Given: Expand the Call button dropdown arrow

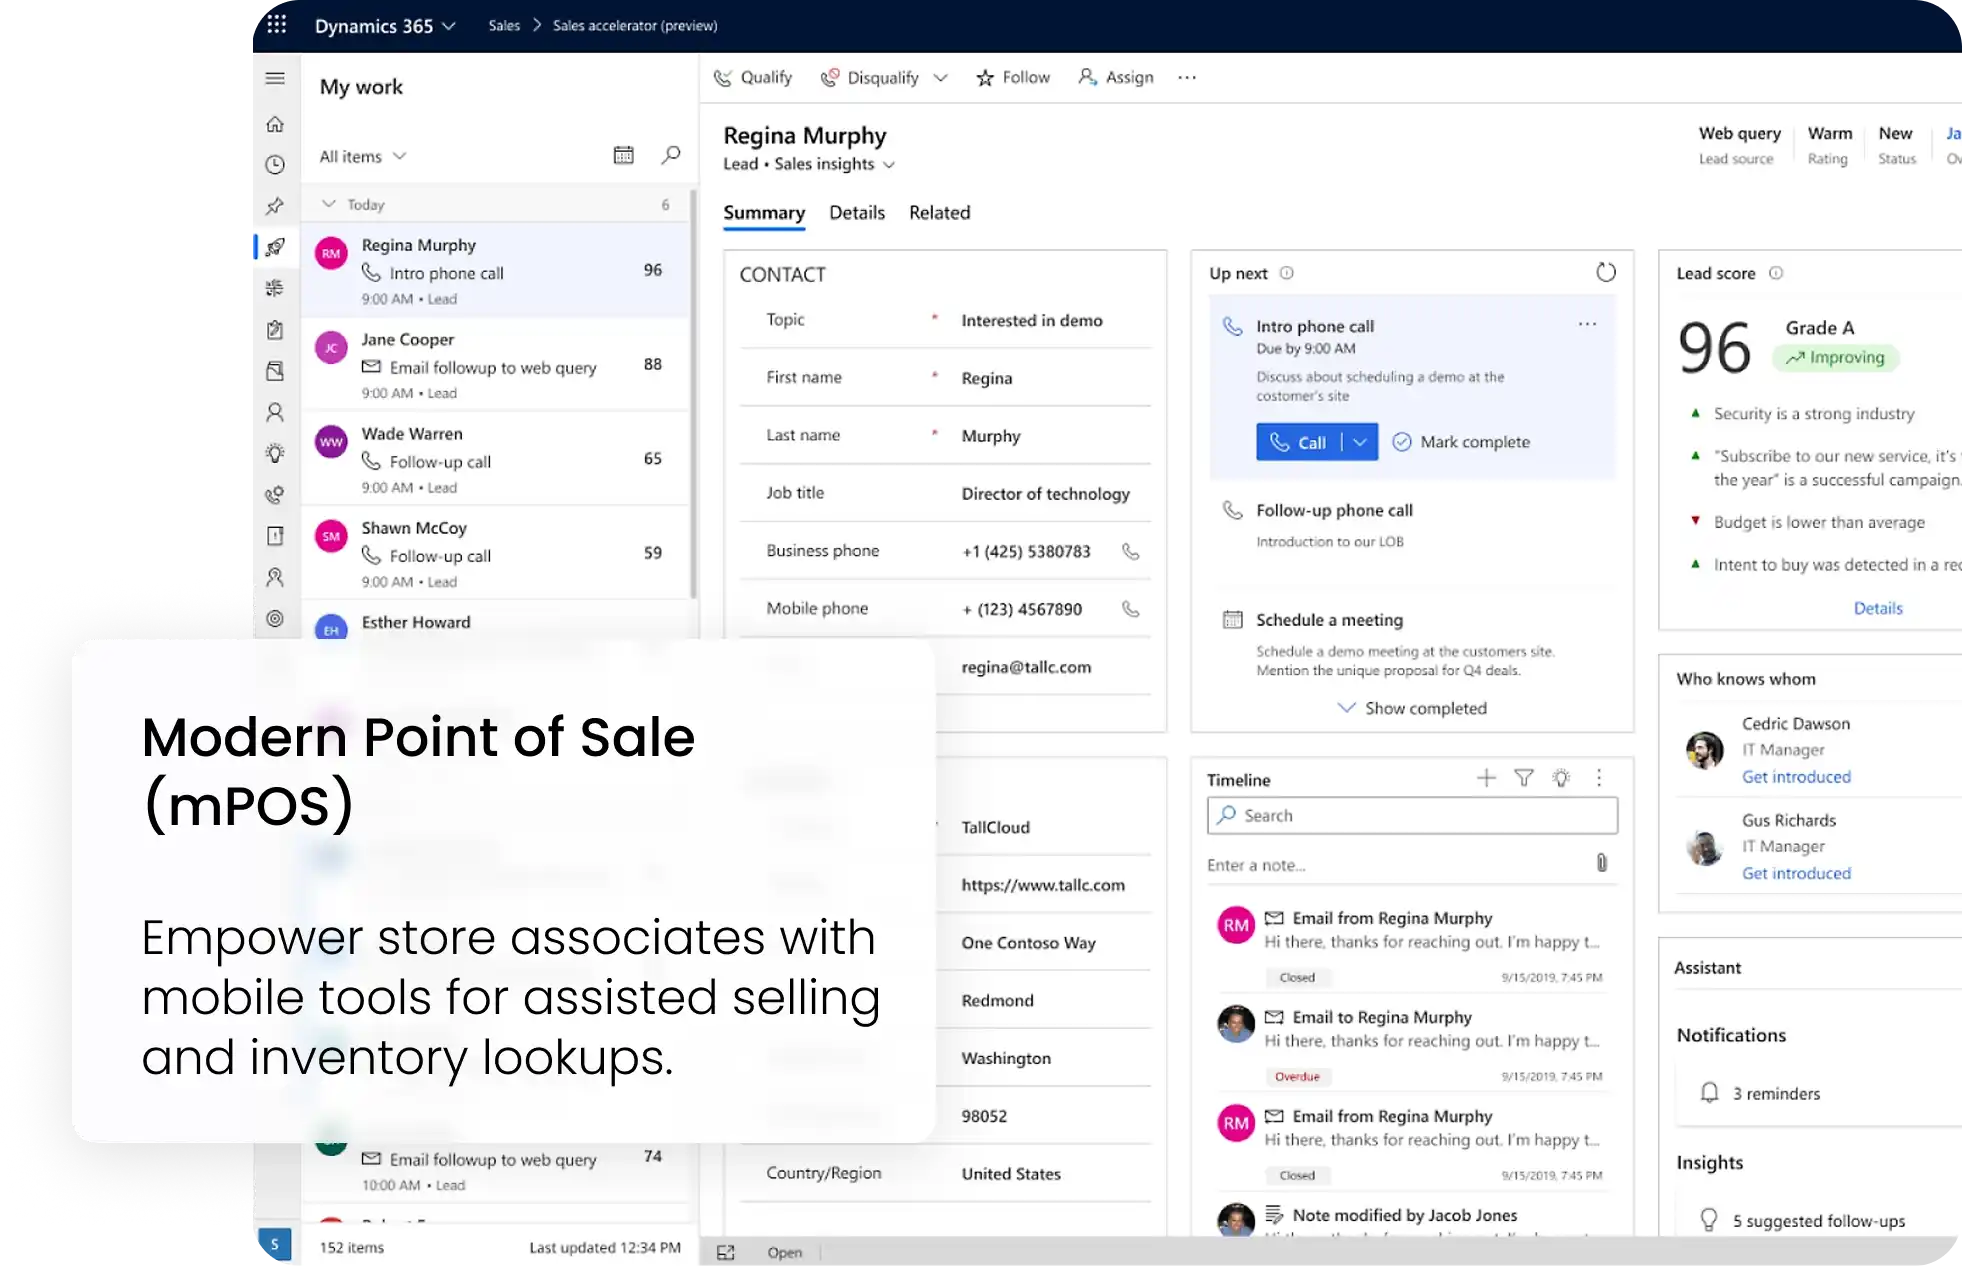Looking at the screenshot, I should coord(1359,442).
